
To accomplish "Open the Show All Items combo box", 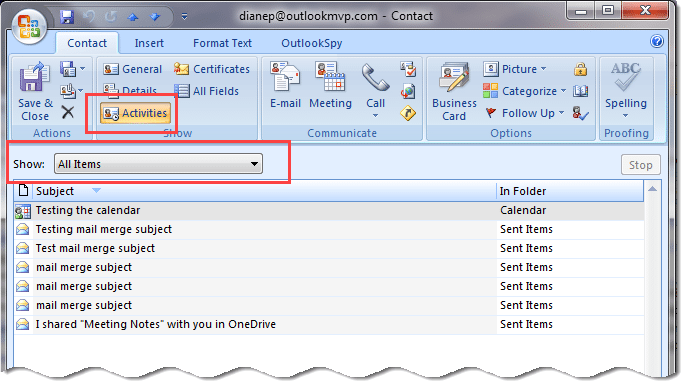I will tap(158, 164).
